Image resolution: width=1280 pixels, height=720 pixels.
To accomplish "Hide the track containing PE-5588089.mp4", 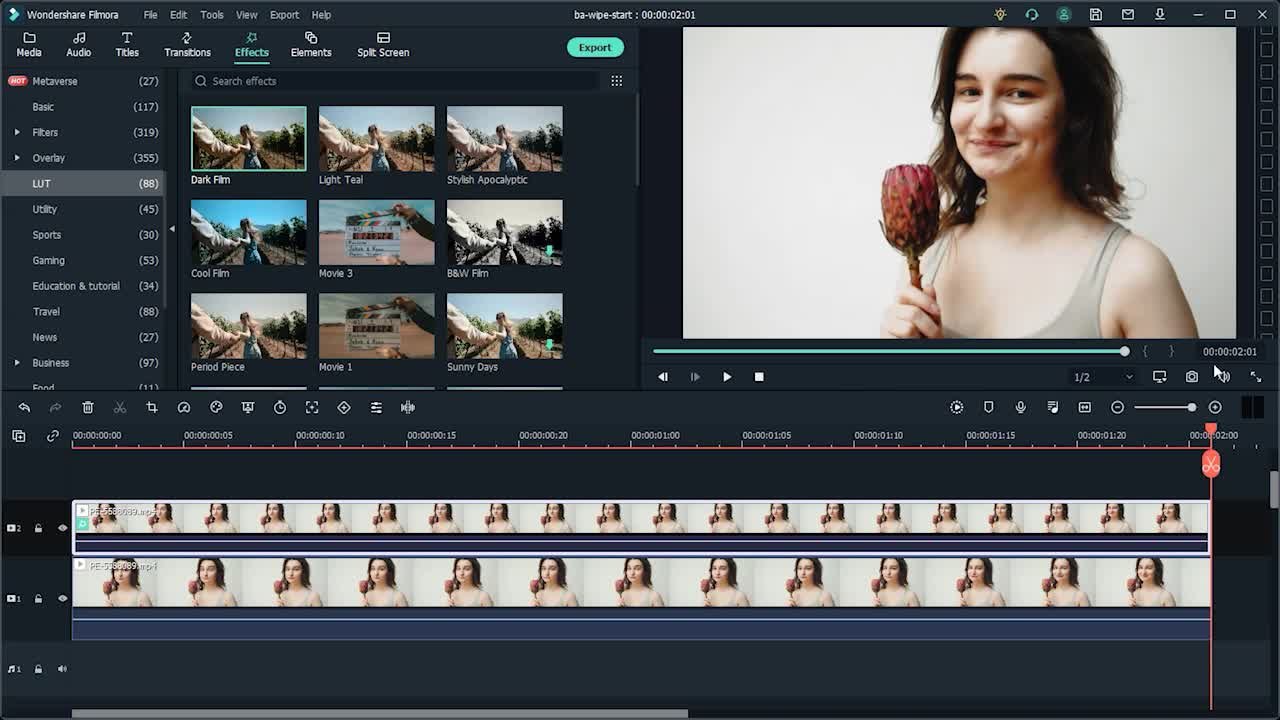I will pyautogui.click(x=62, y=527).
